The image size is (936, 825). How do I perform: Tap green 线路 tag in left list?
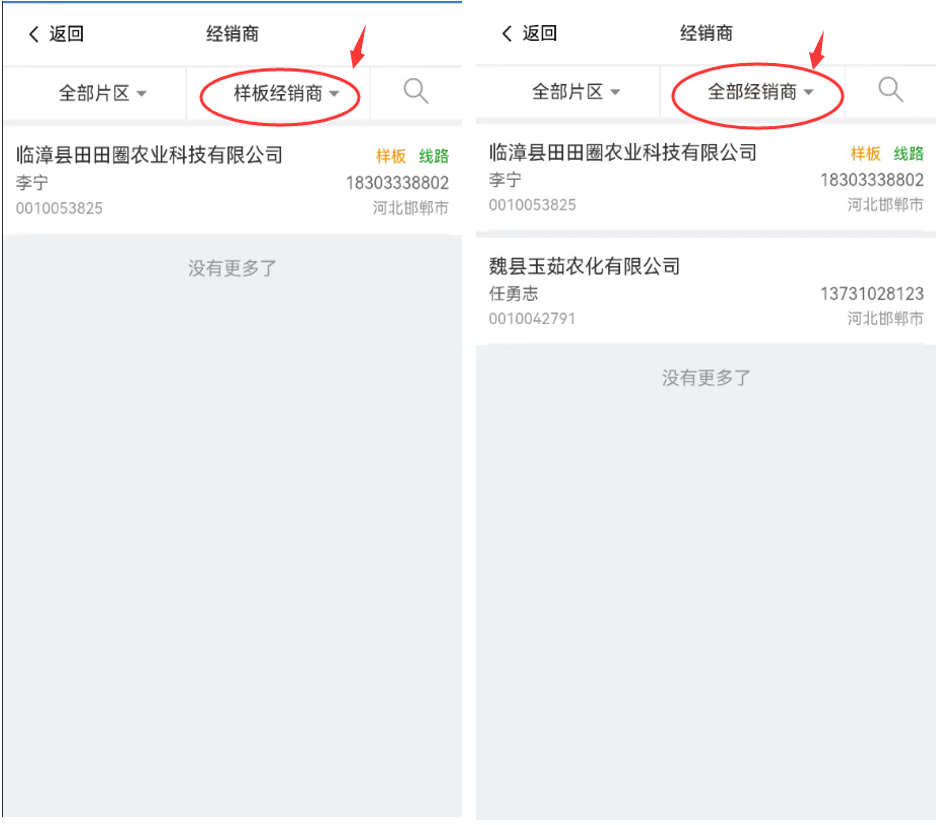(433, 156)
